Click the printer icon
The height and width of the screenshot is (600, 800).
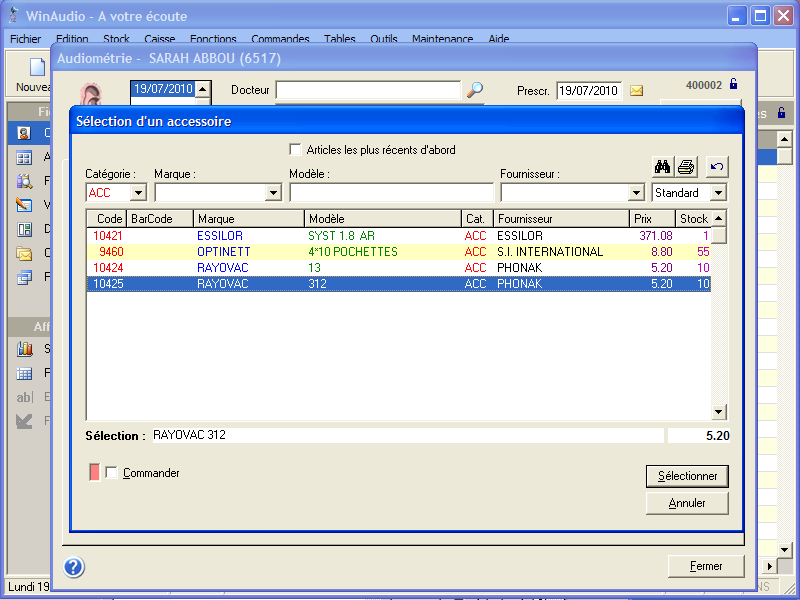(686, 166)
